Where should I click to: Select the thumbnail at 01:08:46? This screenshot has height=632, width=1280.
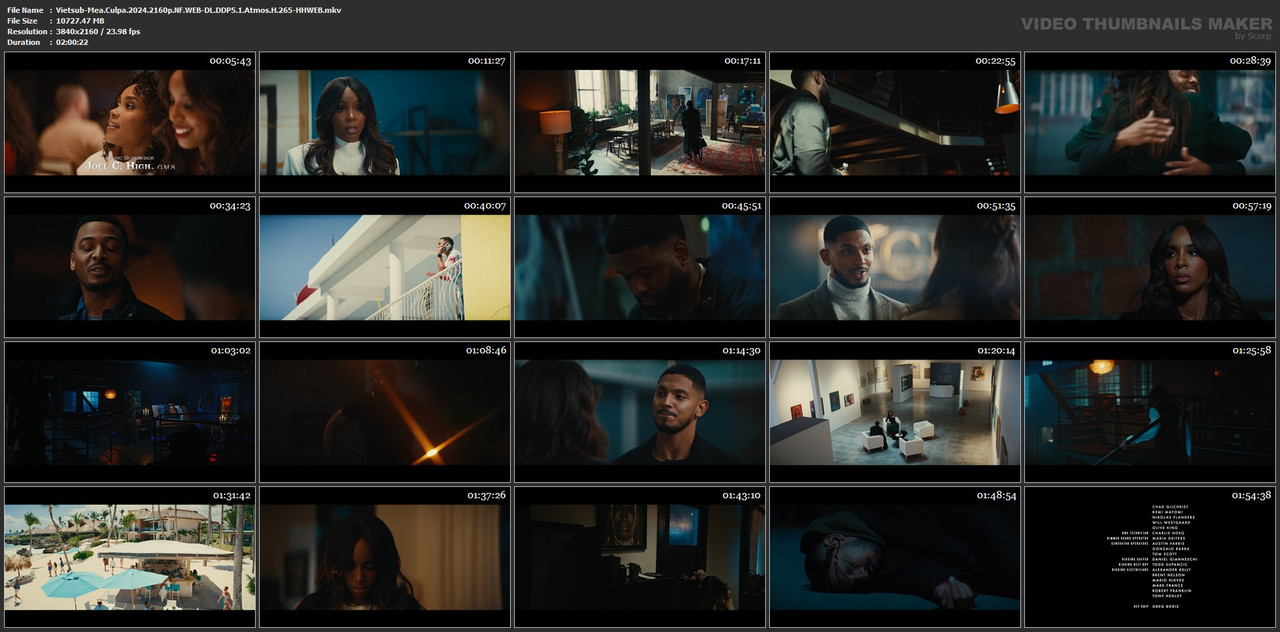click(x=385, y=412)
